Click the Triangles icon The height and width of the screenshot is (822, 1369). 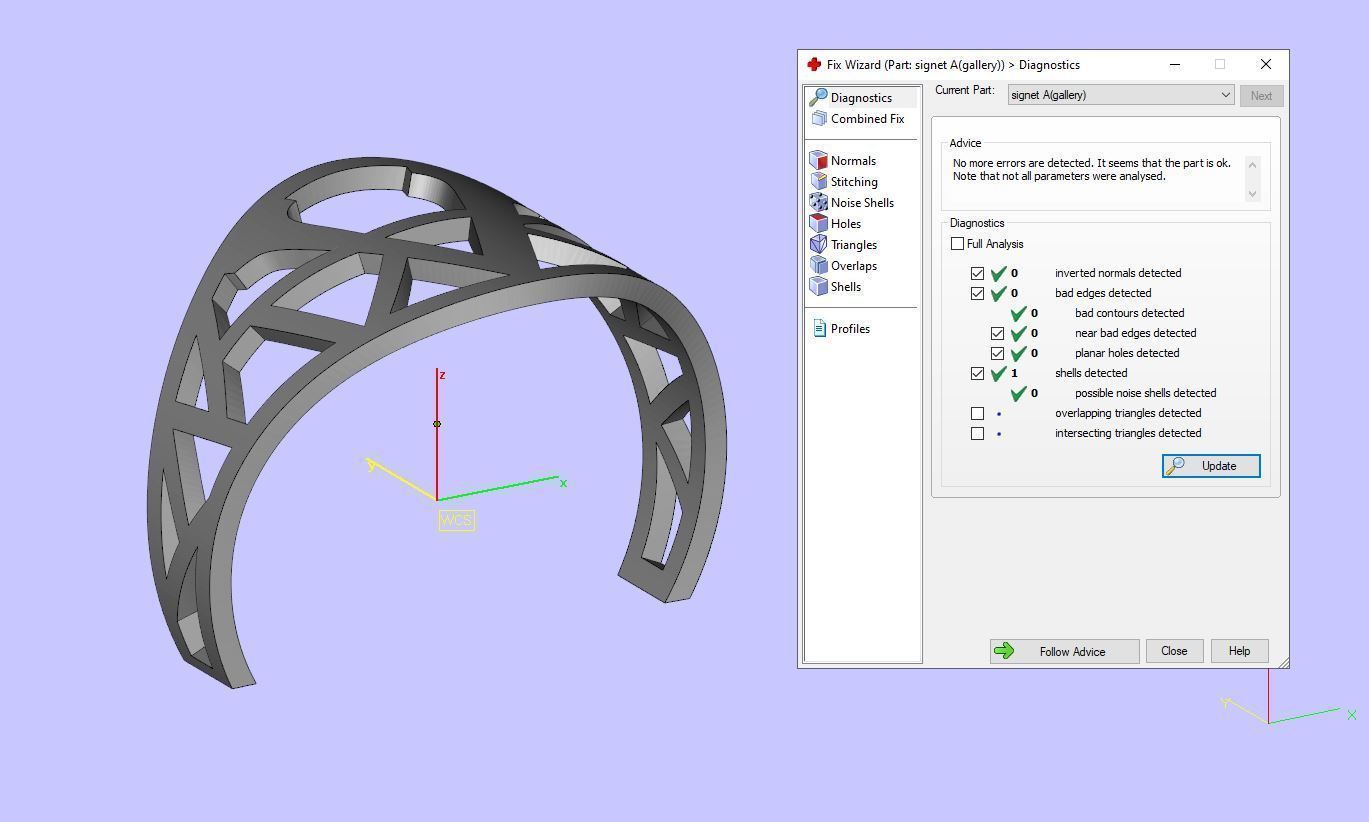coord(818,244)
